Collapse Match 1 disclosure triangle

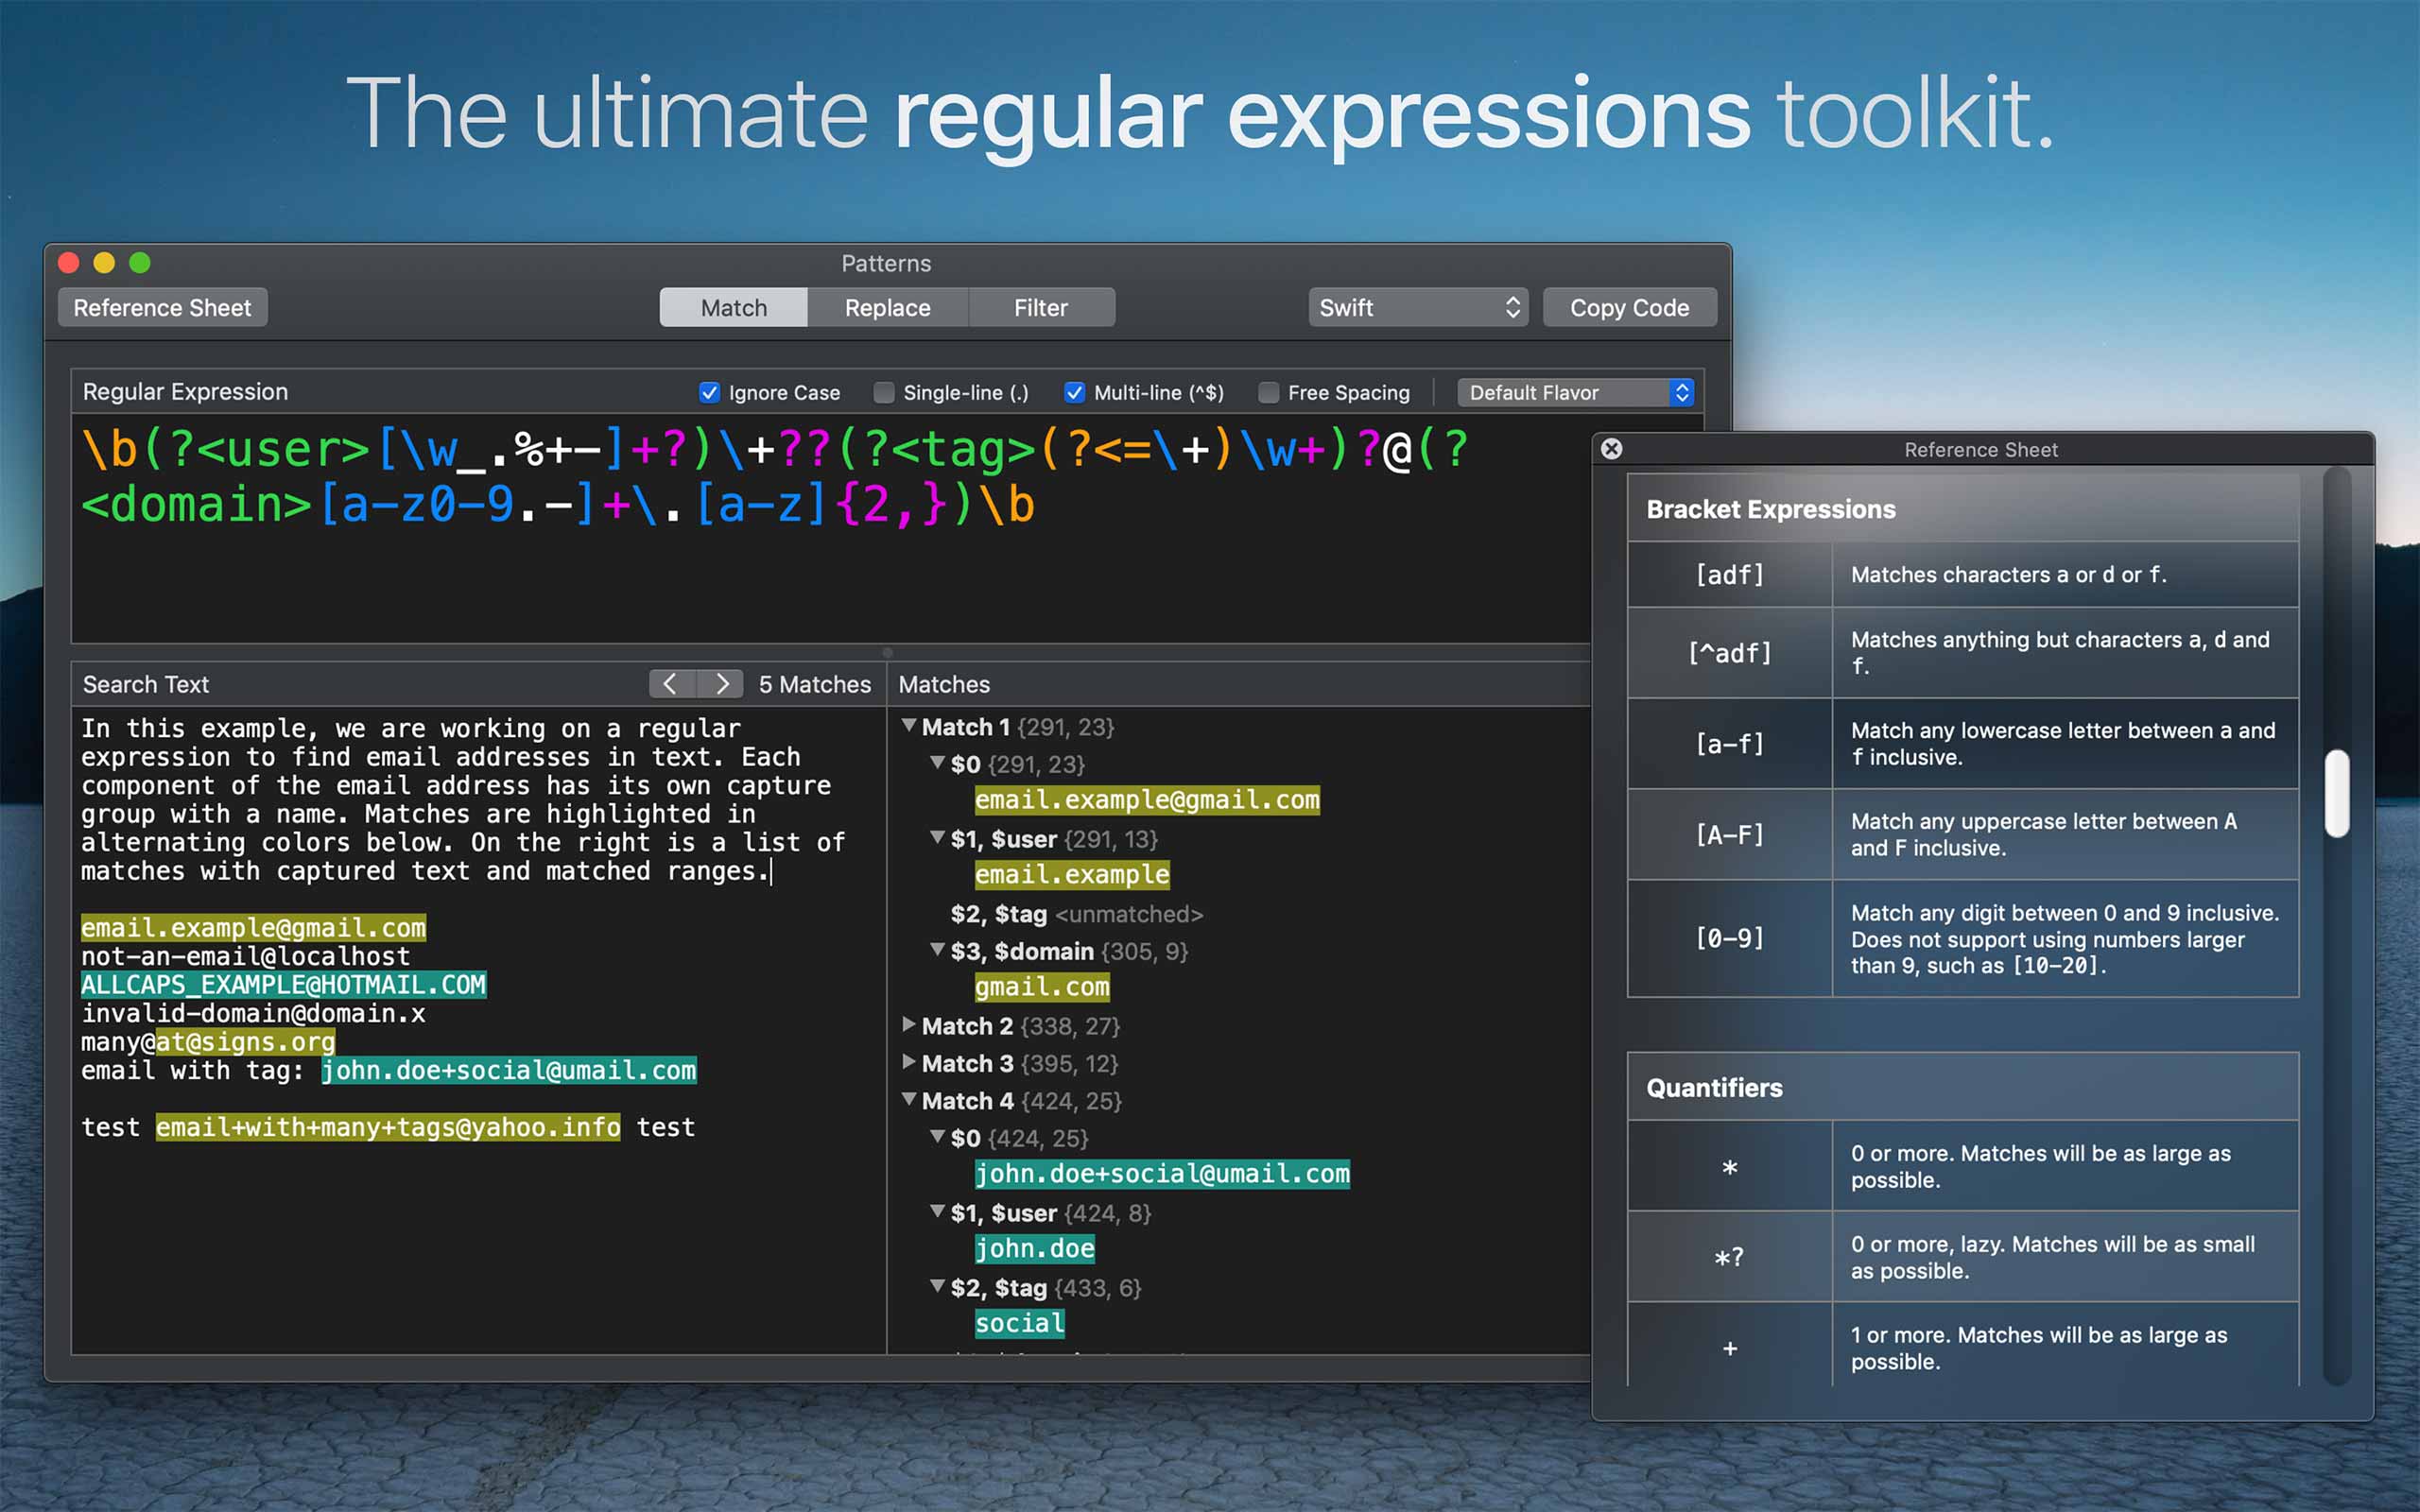pos(909,726)
